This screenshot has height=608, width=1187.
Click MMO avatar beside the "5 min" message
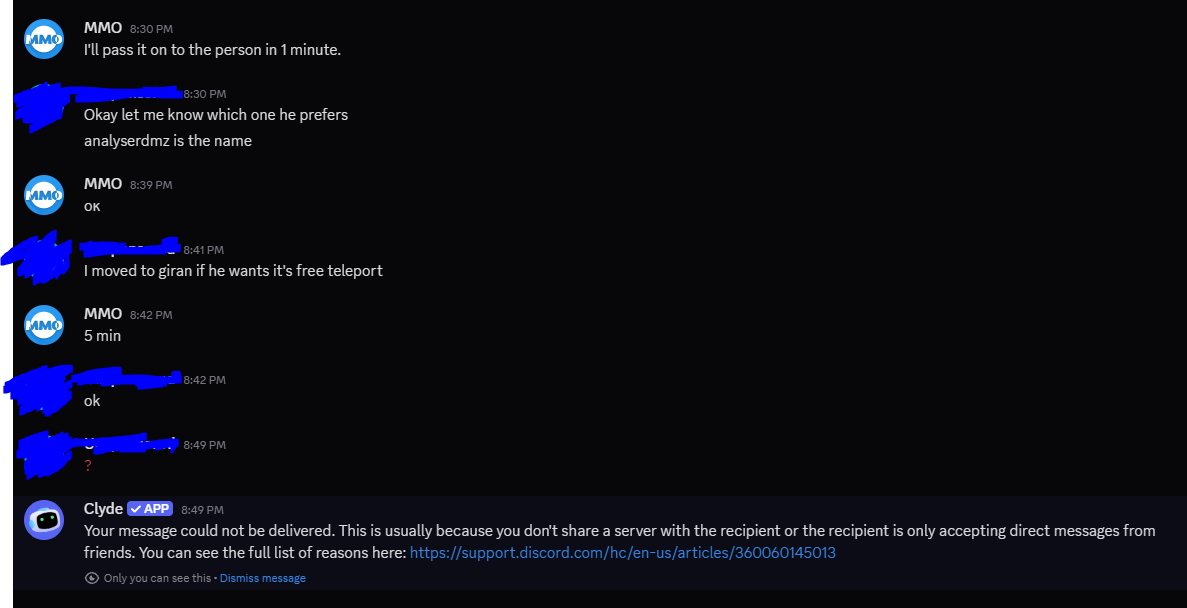tap(44, 325)
